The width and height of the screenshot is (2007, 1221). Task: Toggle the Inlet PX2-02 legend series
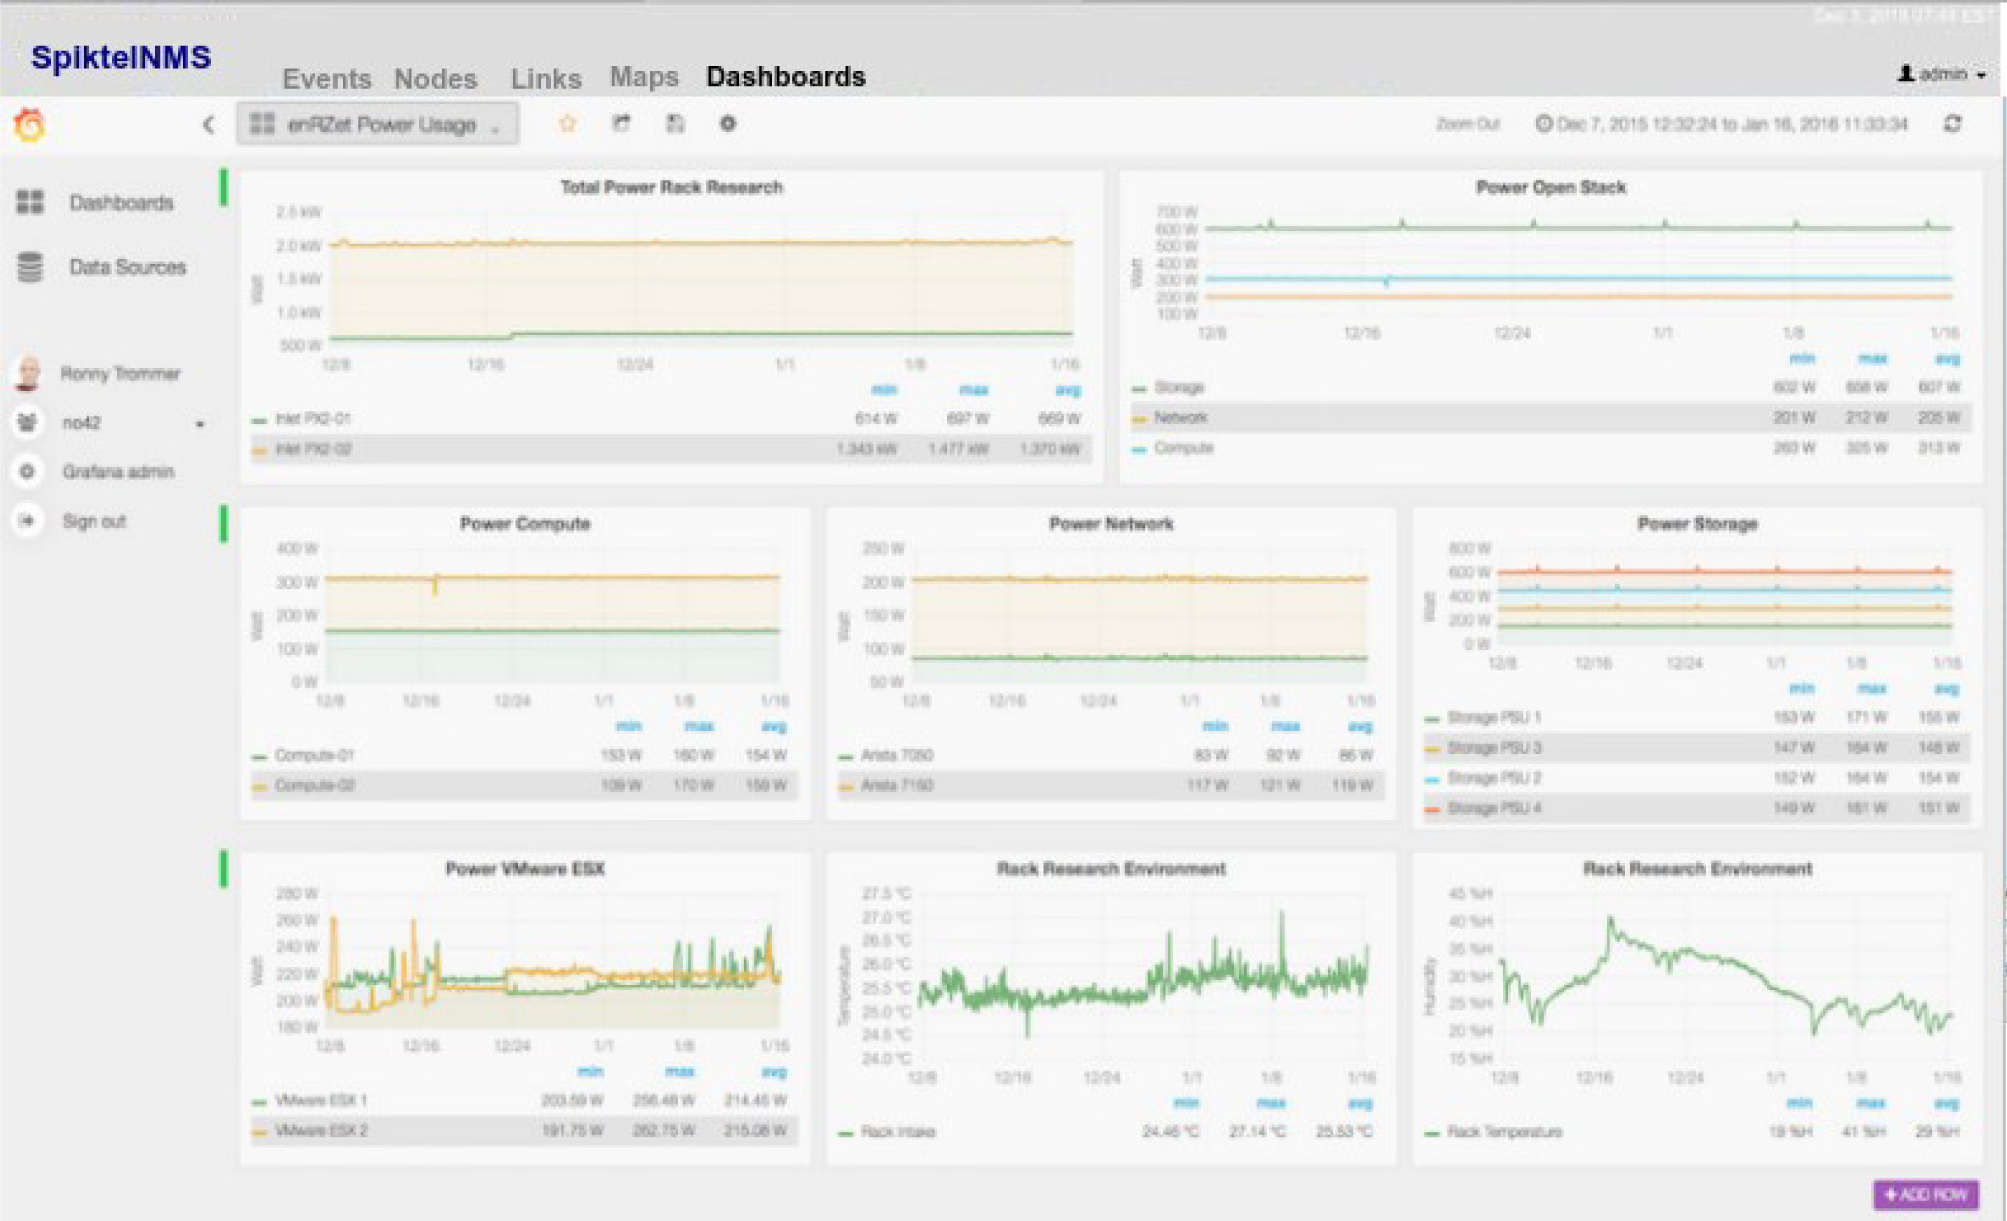click(x=313, y=449)
